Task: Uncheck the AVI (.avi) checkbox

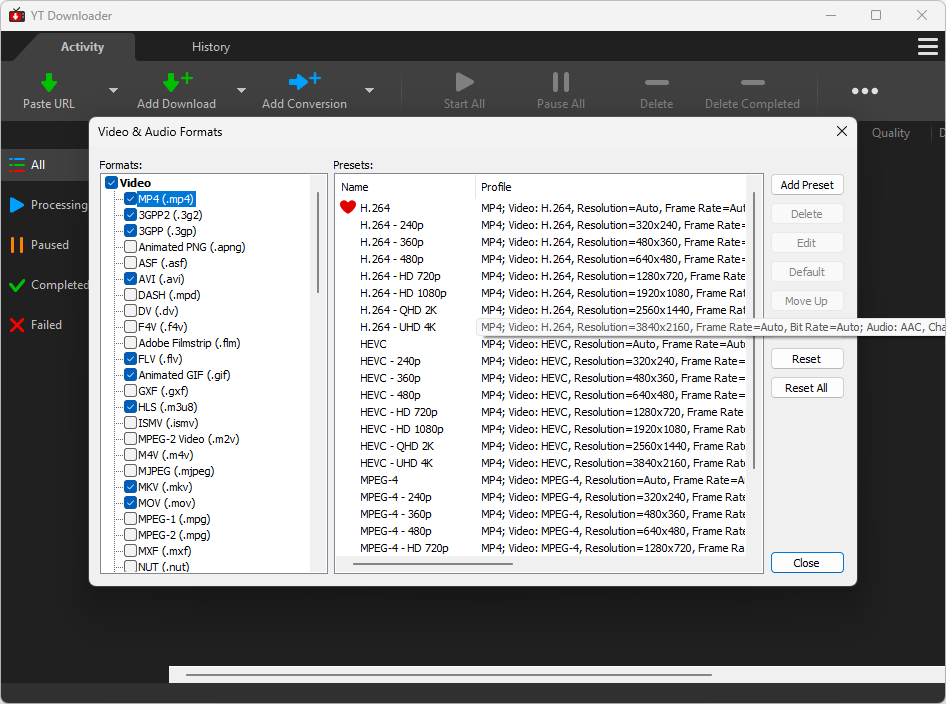Action: point(130,279)
